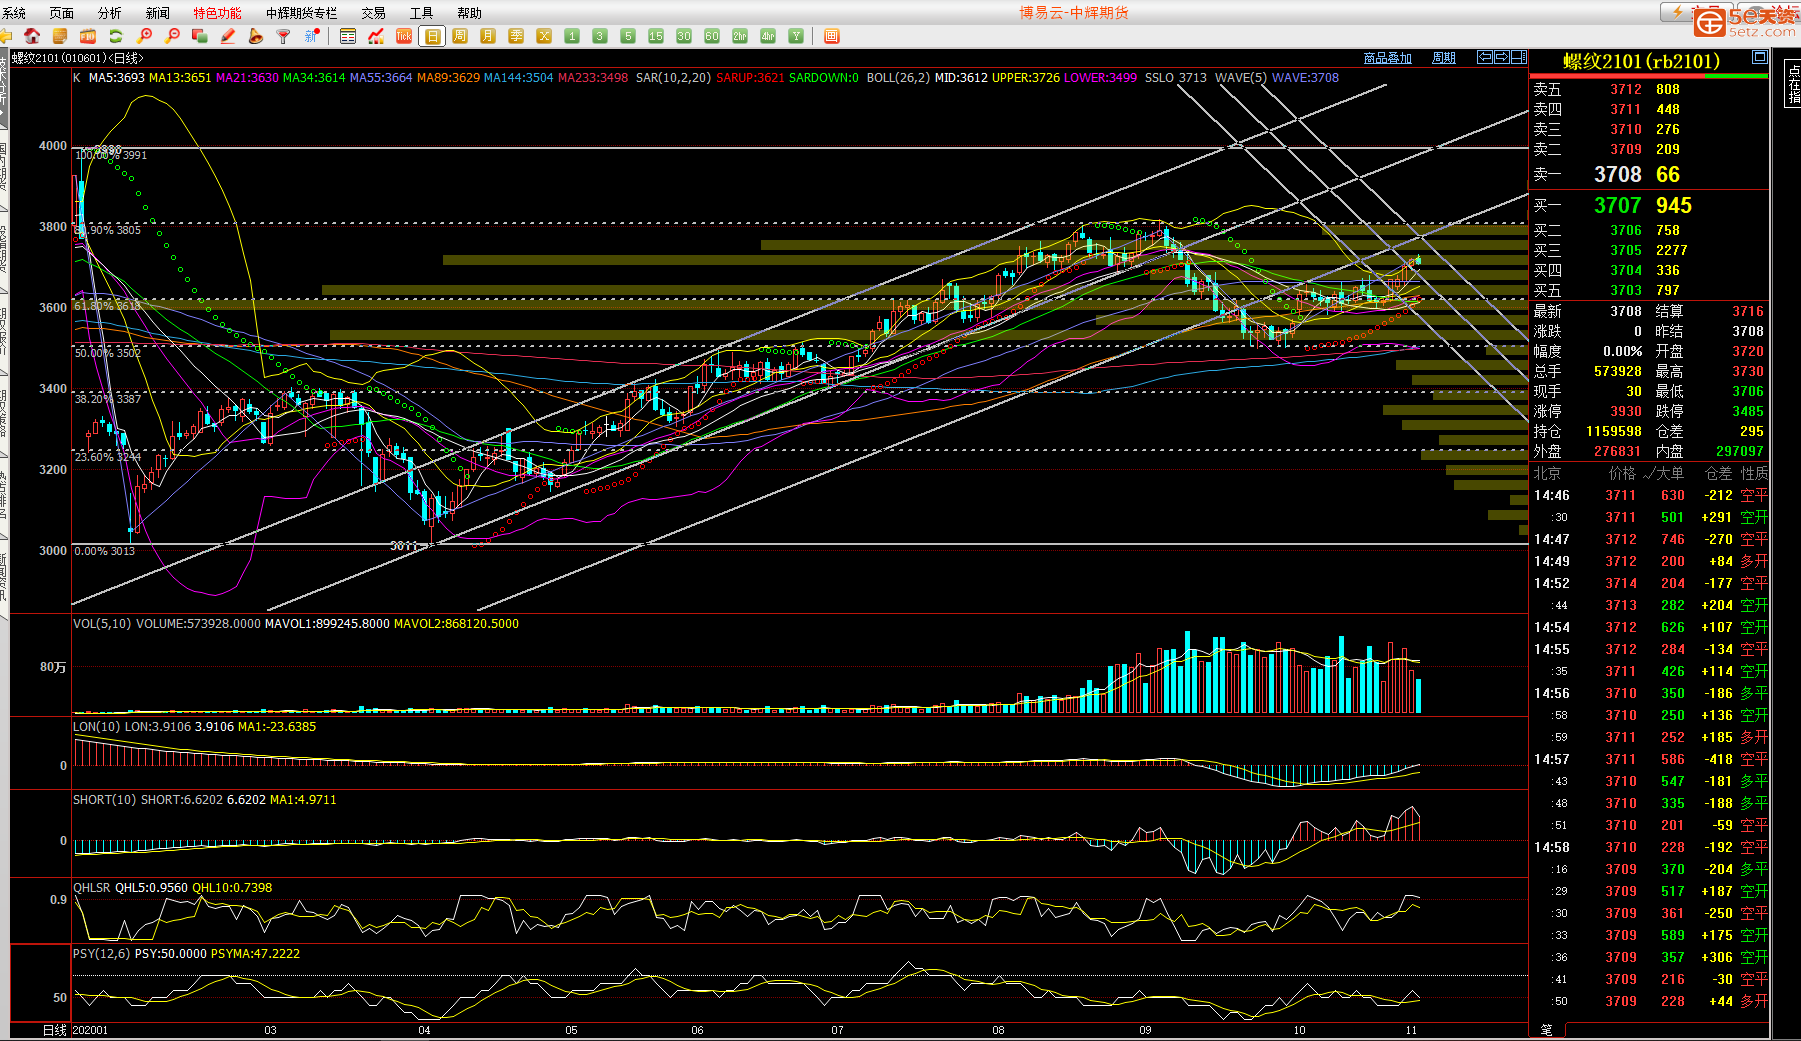Click the orange X period icon
Screen dimensions: 1801x1041
544,36
